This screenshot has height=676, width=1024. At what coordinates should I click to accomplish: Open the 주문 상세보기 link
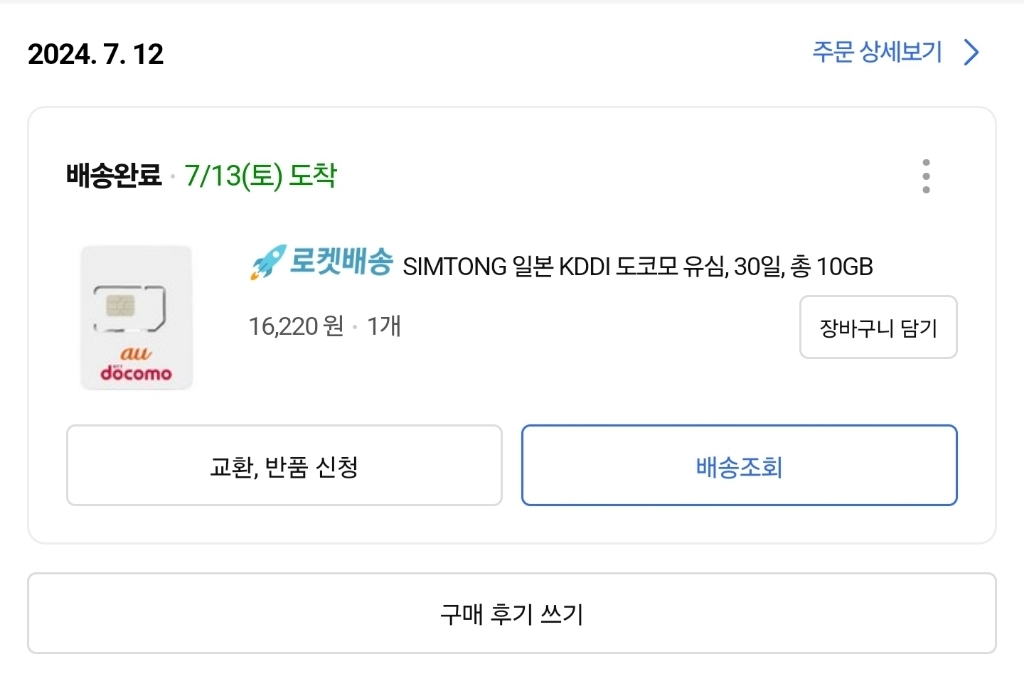877,53
